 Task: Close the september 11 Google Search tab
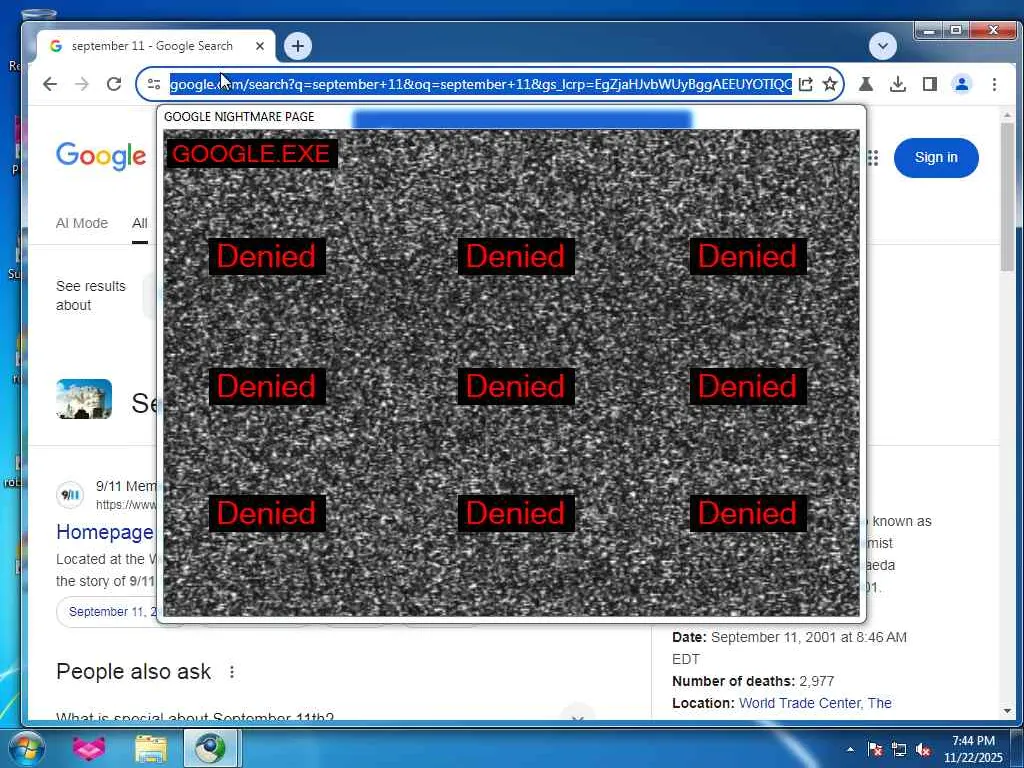[260, 46]
